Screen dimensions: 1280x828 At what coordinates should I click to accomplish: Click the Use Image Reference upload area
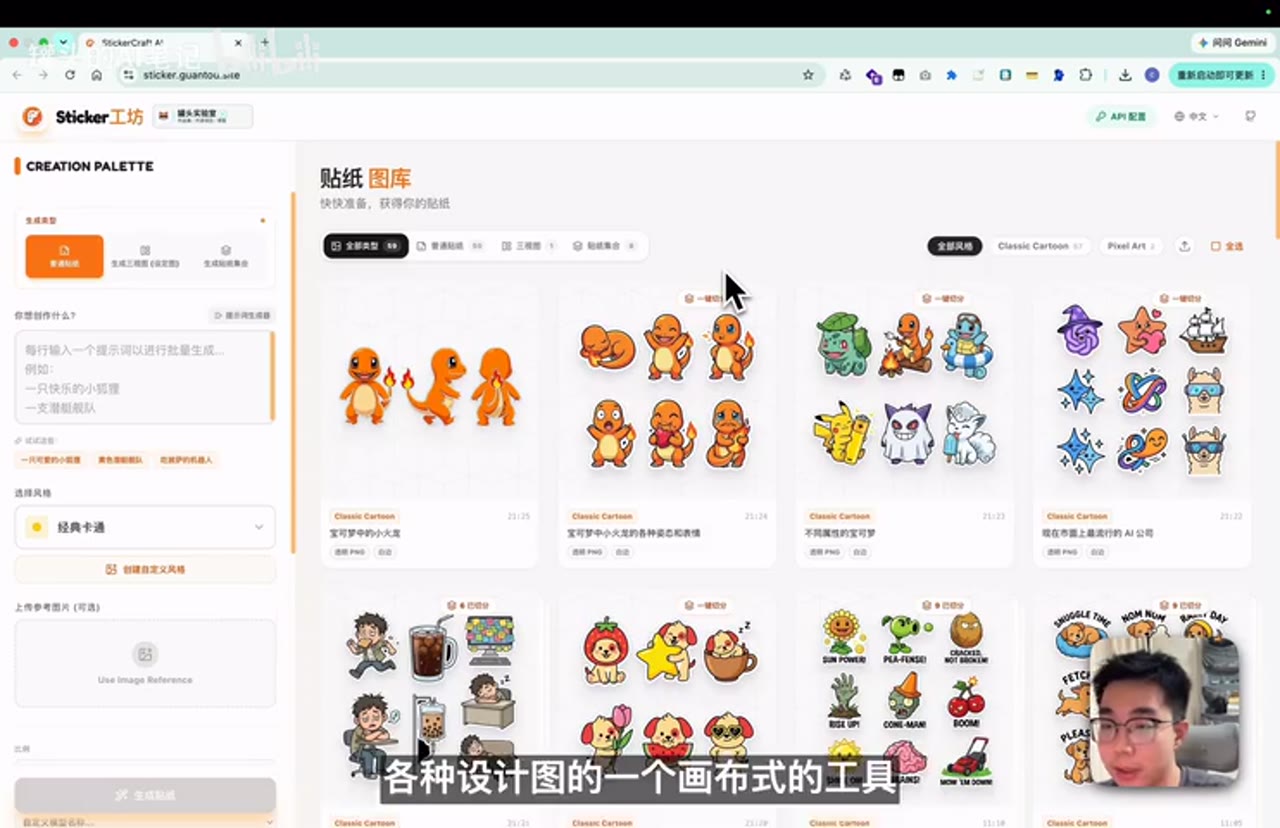(145, 663)
